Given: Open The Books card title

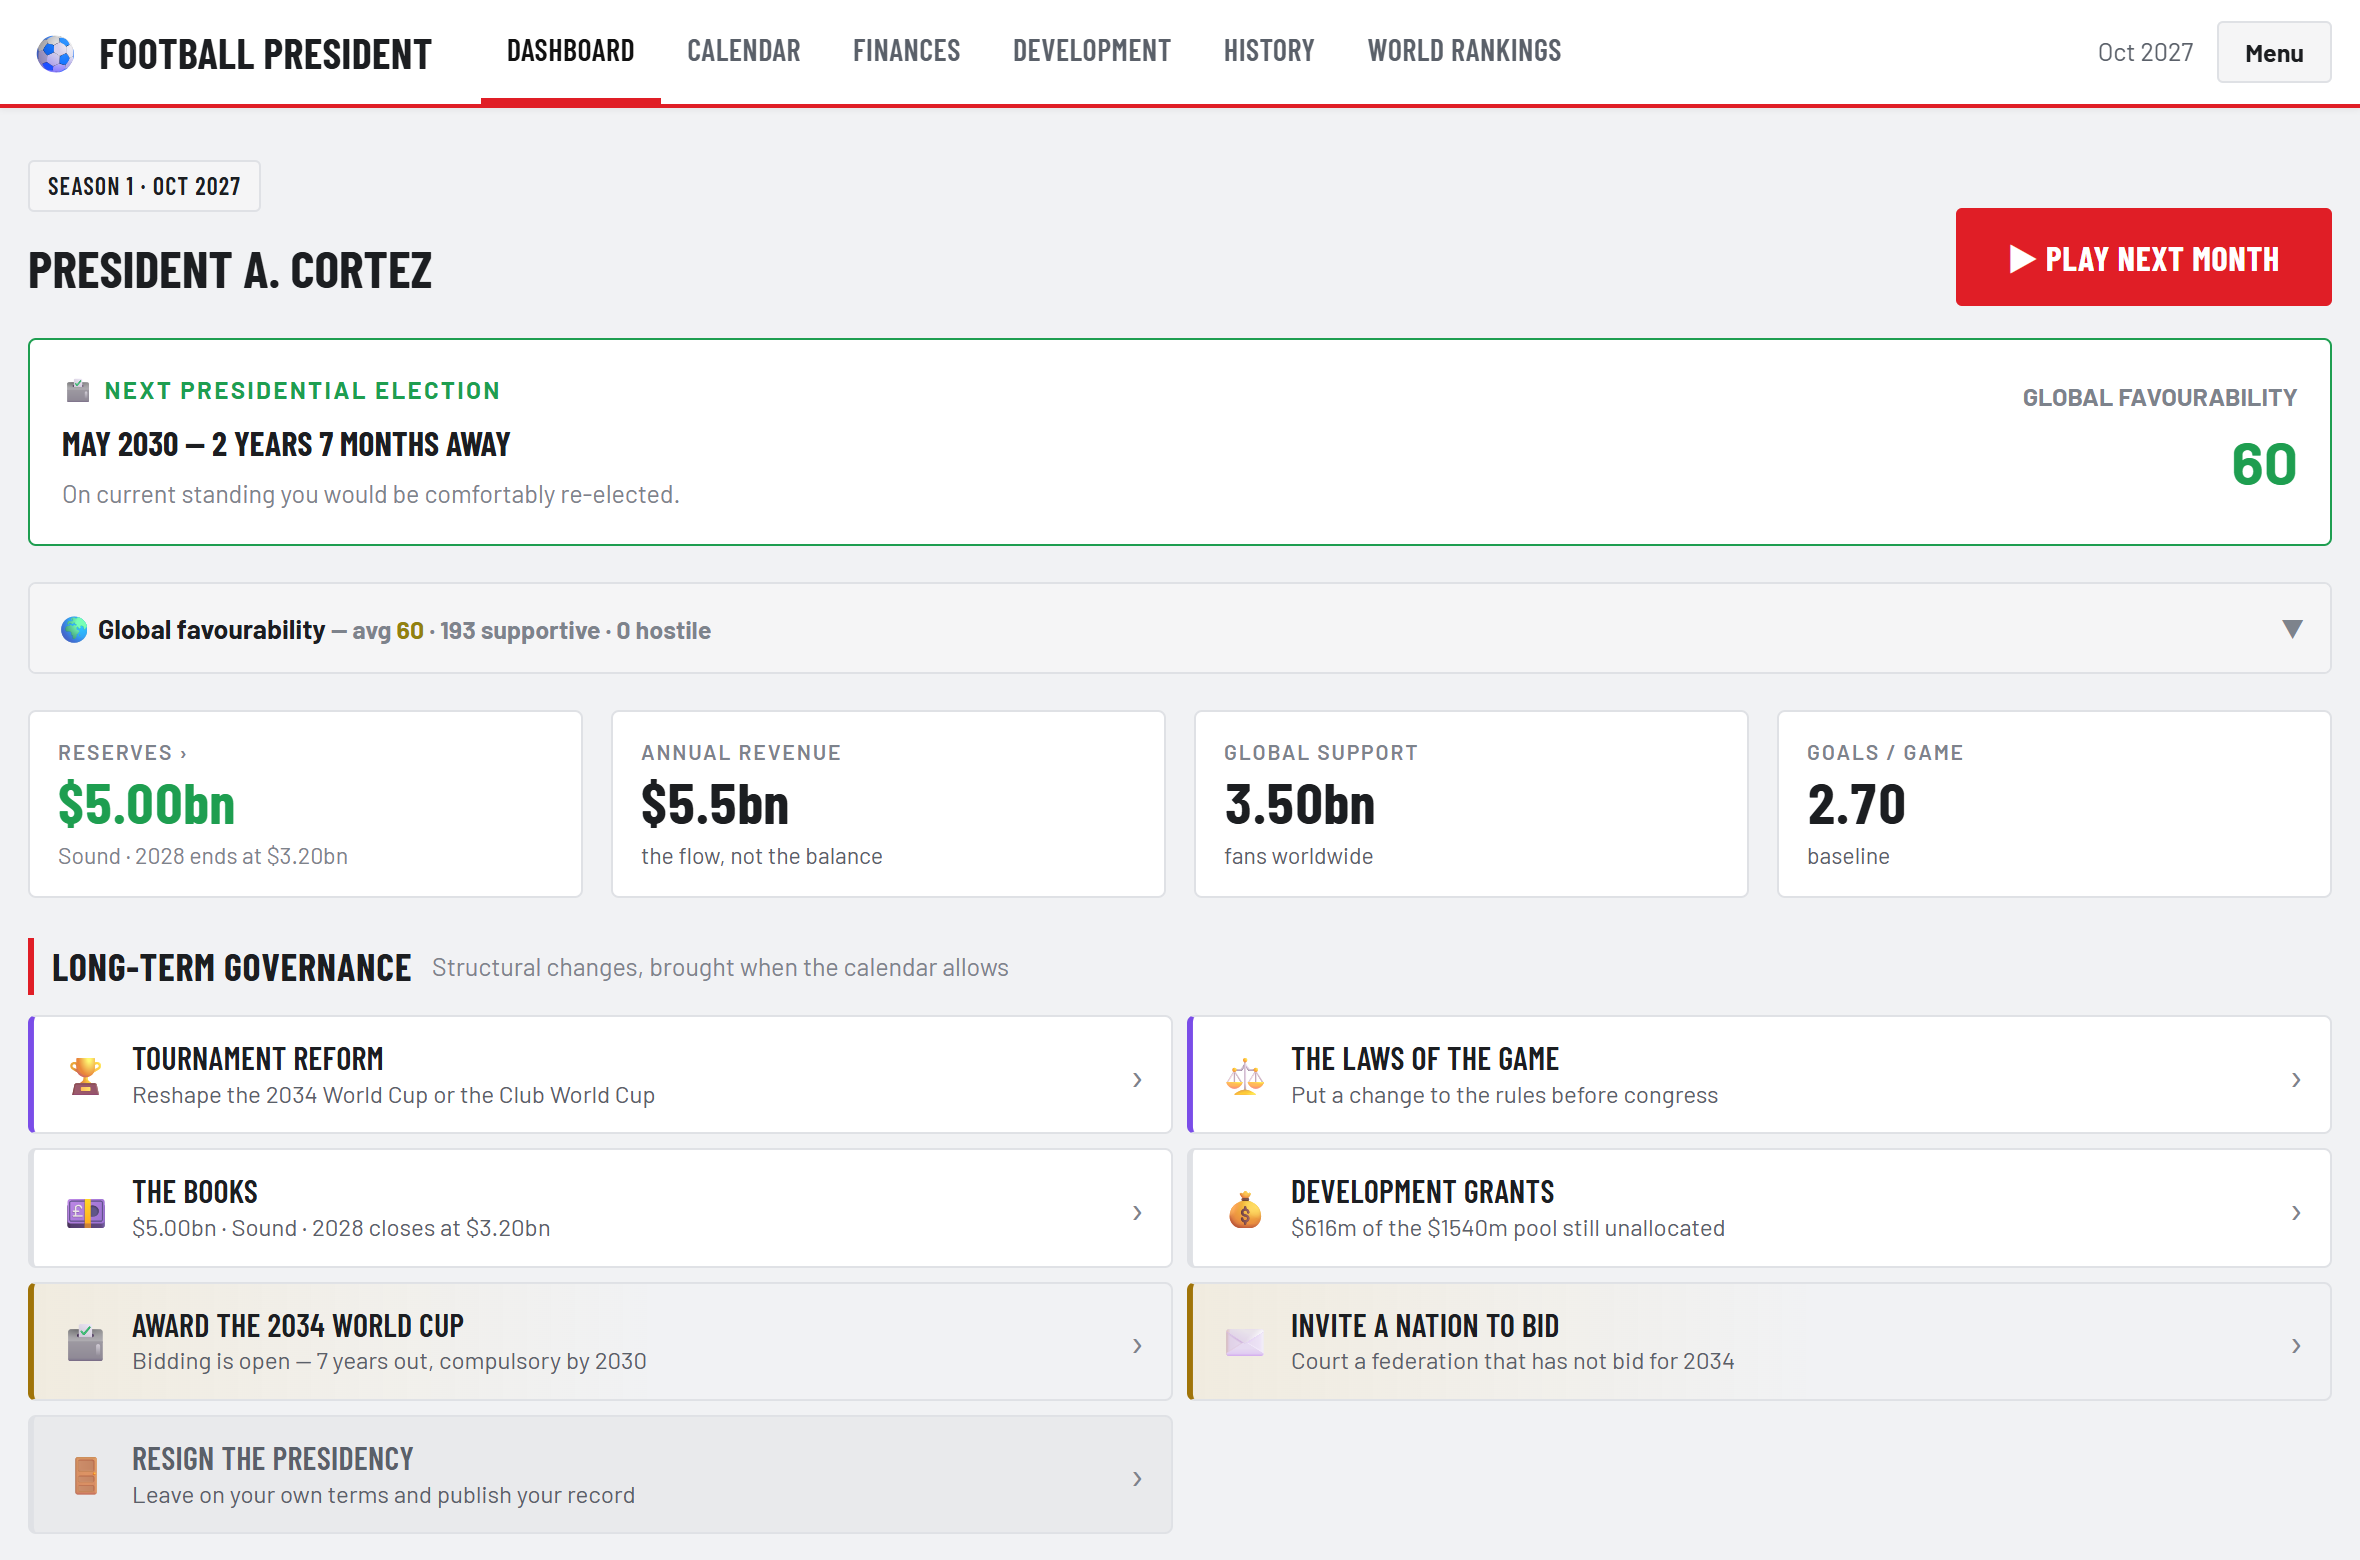Looking at the screenshot, I should click(195, 1192).
